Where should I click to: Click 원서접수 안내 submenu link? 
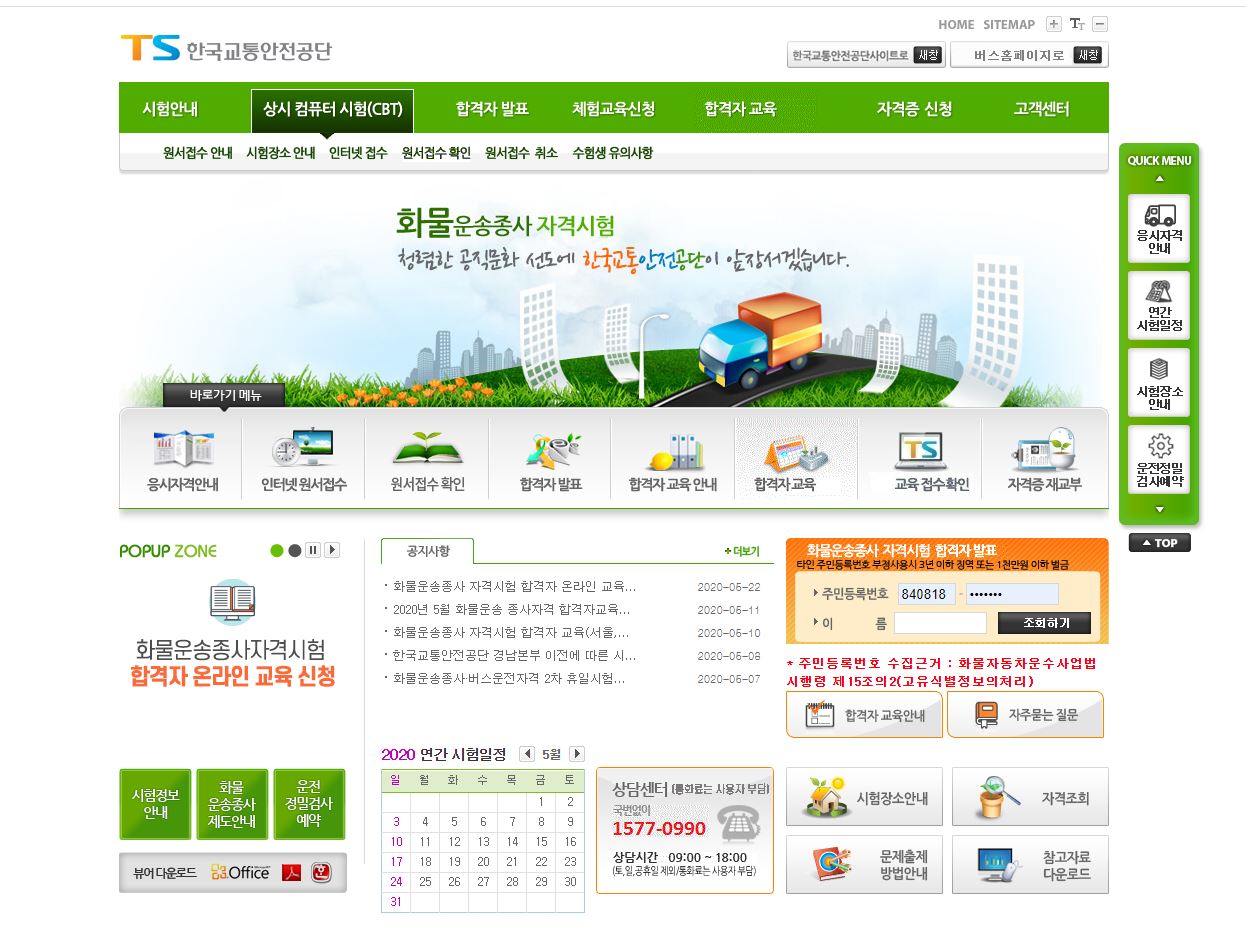pyautogui.click(x=198, y=153)
